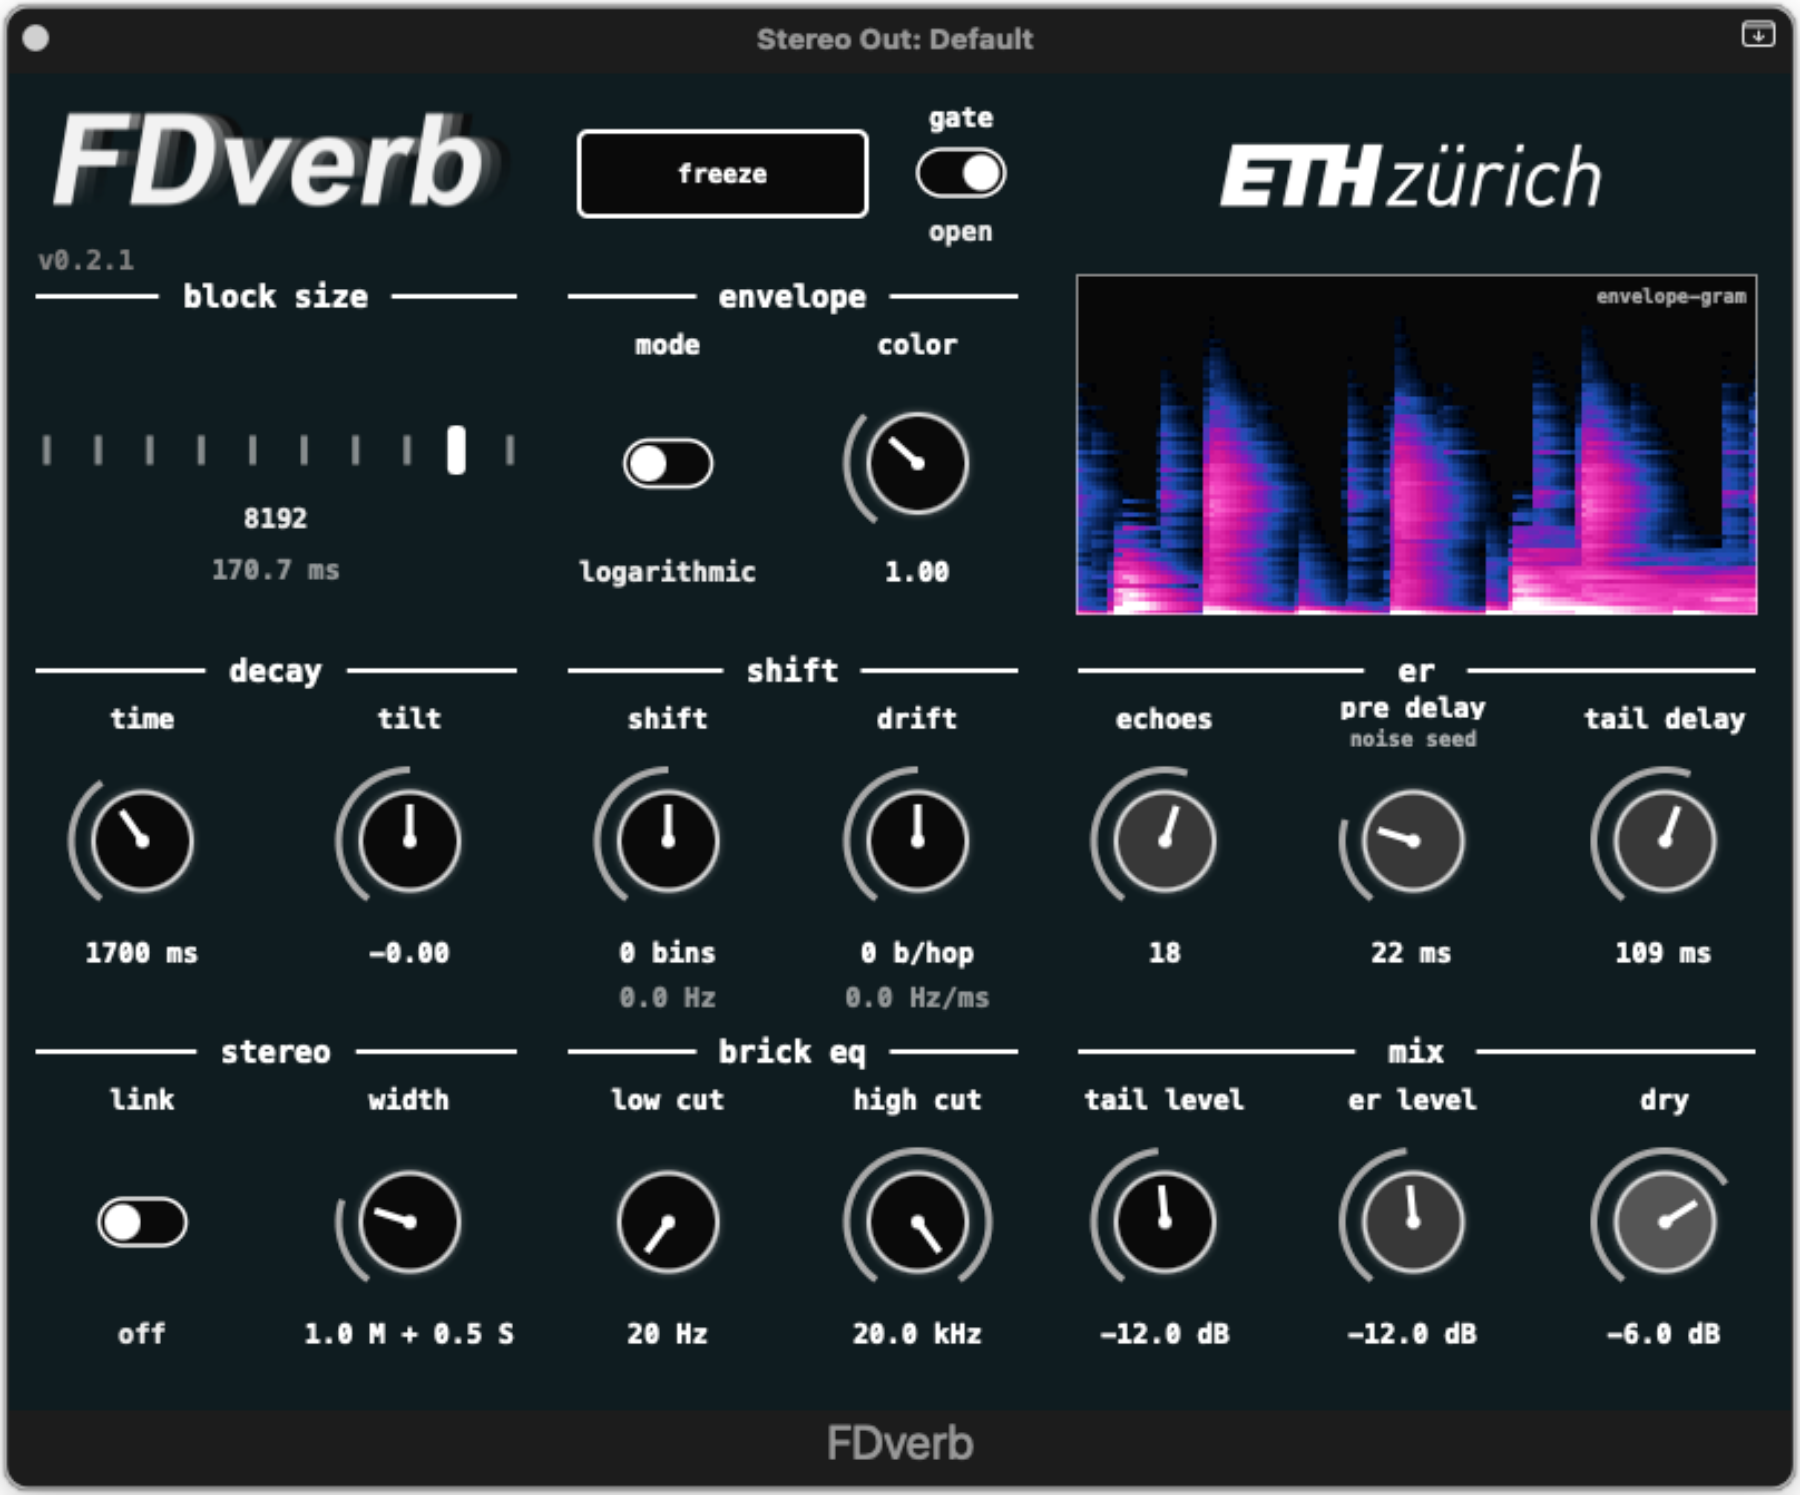The height and width of the screenshot is (1495, 1800).
Task: Close the plugin window with the gray dot
Action: point(36,38)
